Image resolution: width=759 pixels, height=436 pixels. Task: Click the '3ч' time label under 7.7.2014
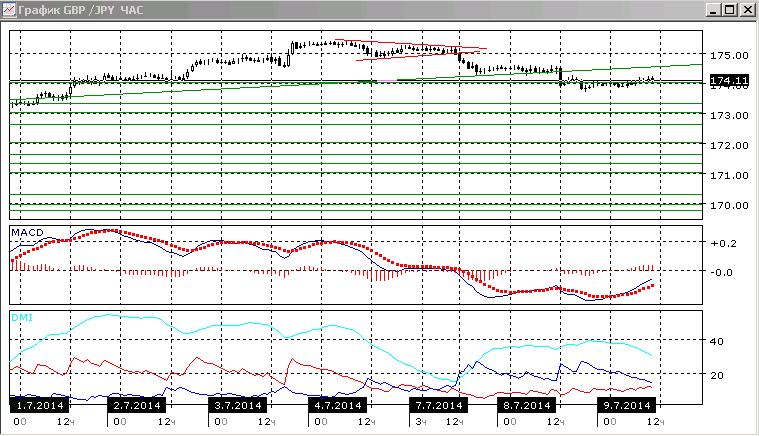[x=421, y=422]
